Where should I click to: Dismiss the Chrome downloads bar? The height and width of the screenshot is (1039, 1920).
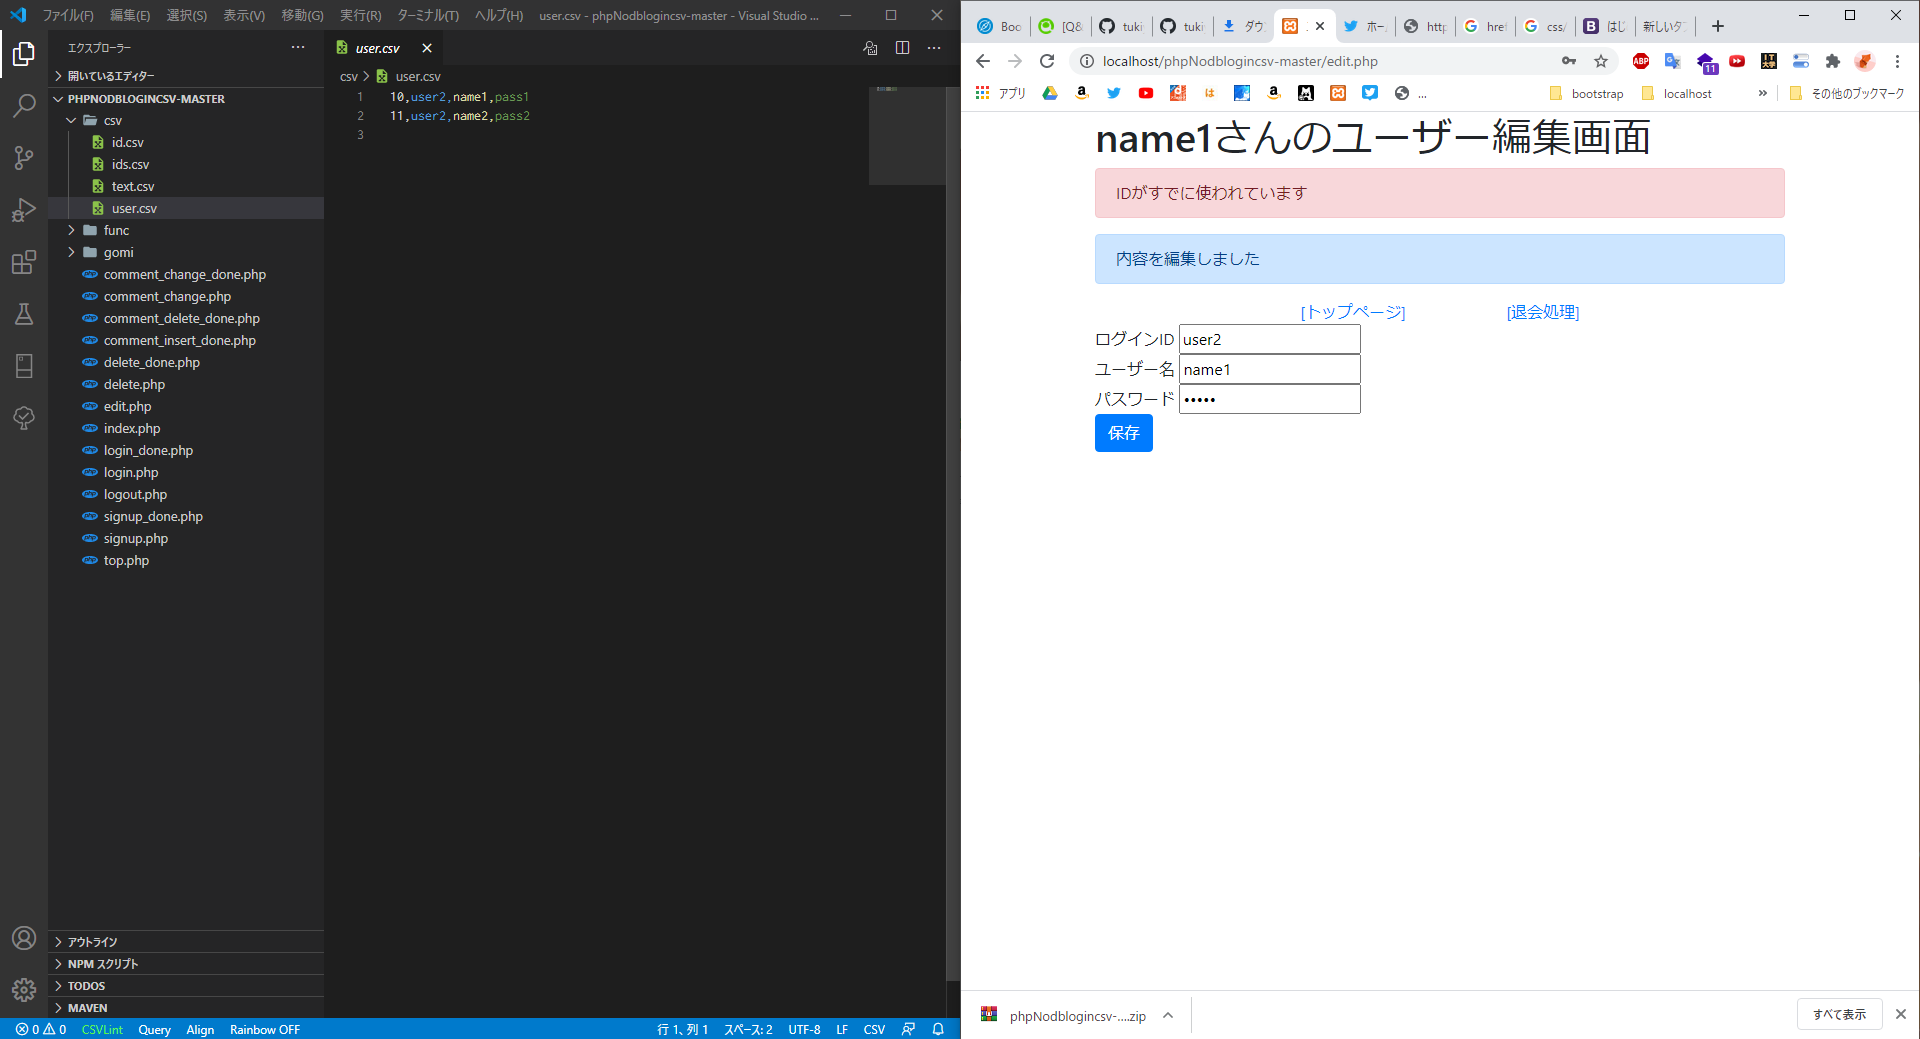click(x=1901, y=1014)
